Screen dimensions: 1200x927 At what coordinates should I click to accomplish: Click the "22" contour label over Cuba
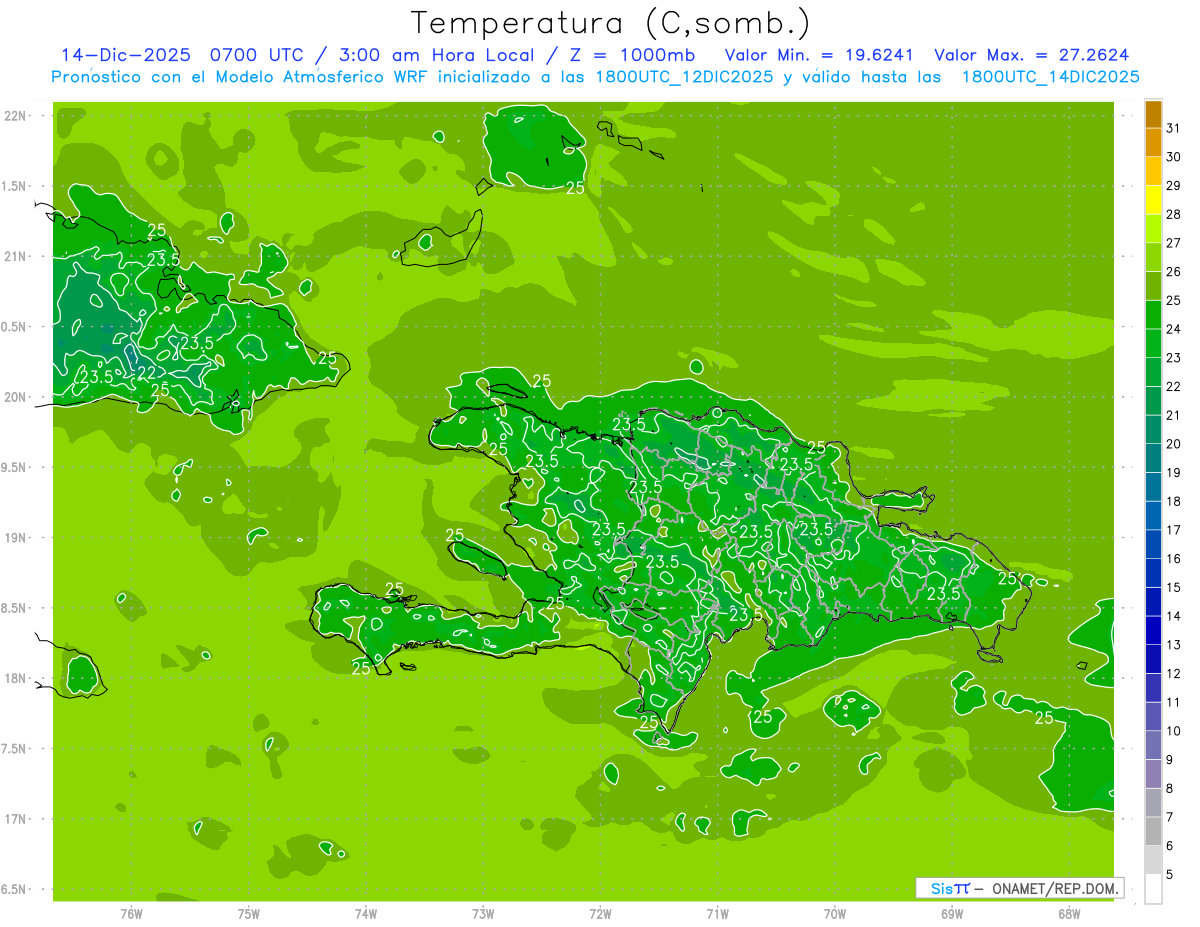click(146, 374)
